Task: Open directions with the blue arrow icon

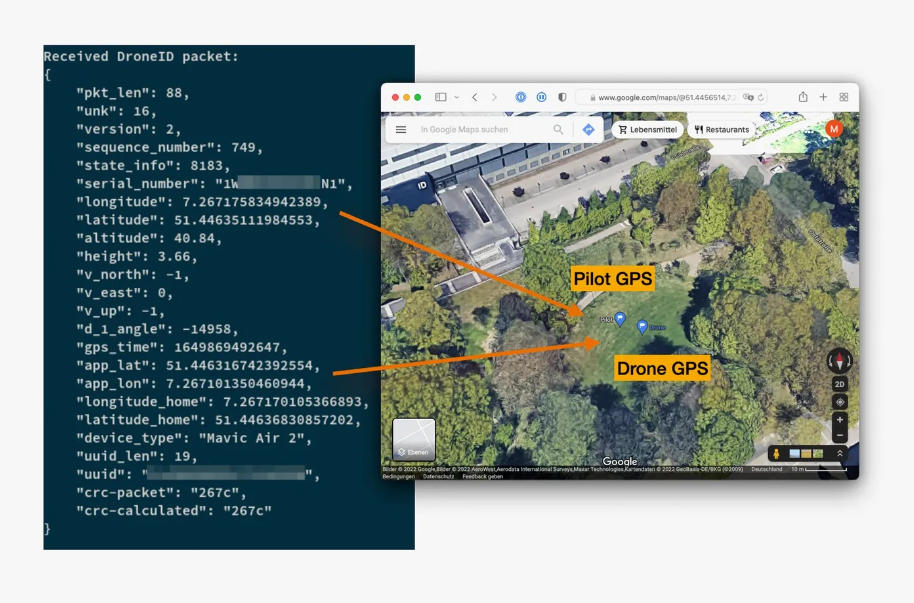Action: pyautogui.click(x=588, y=130)
